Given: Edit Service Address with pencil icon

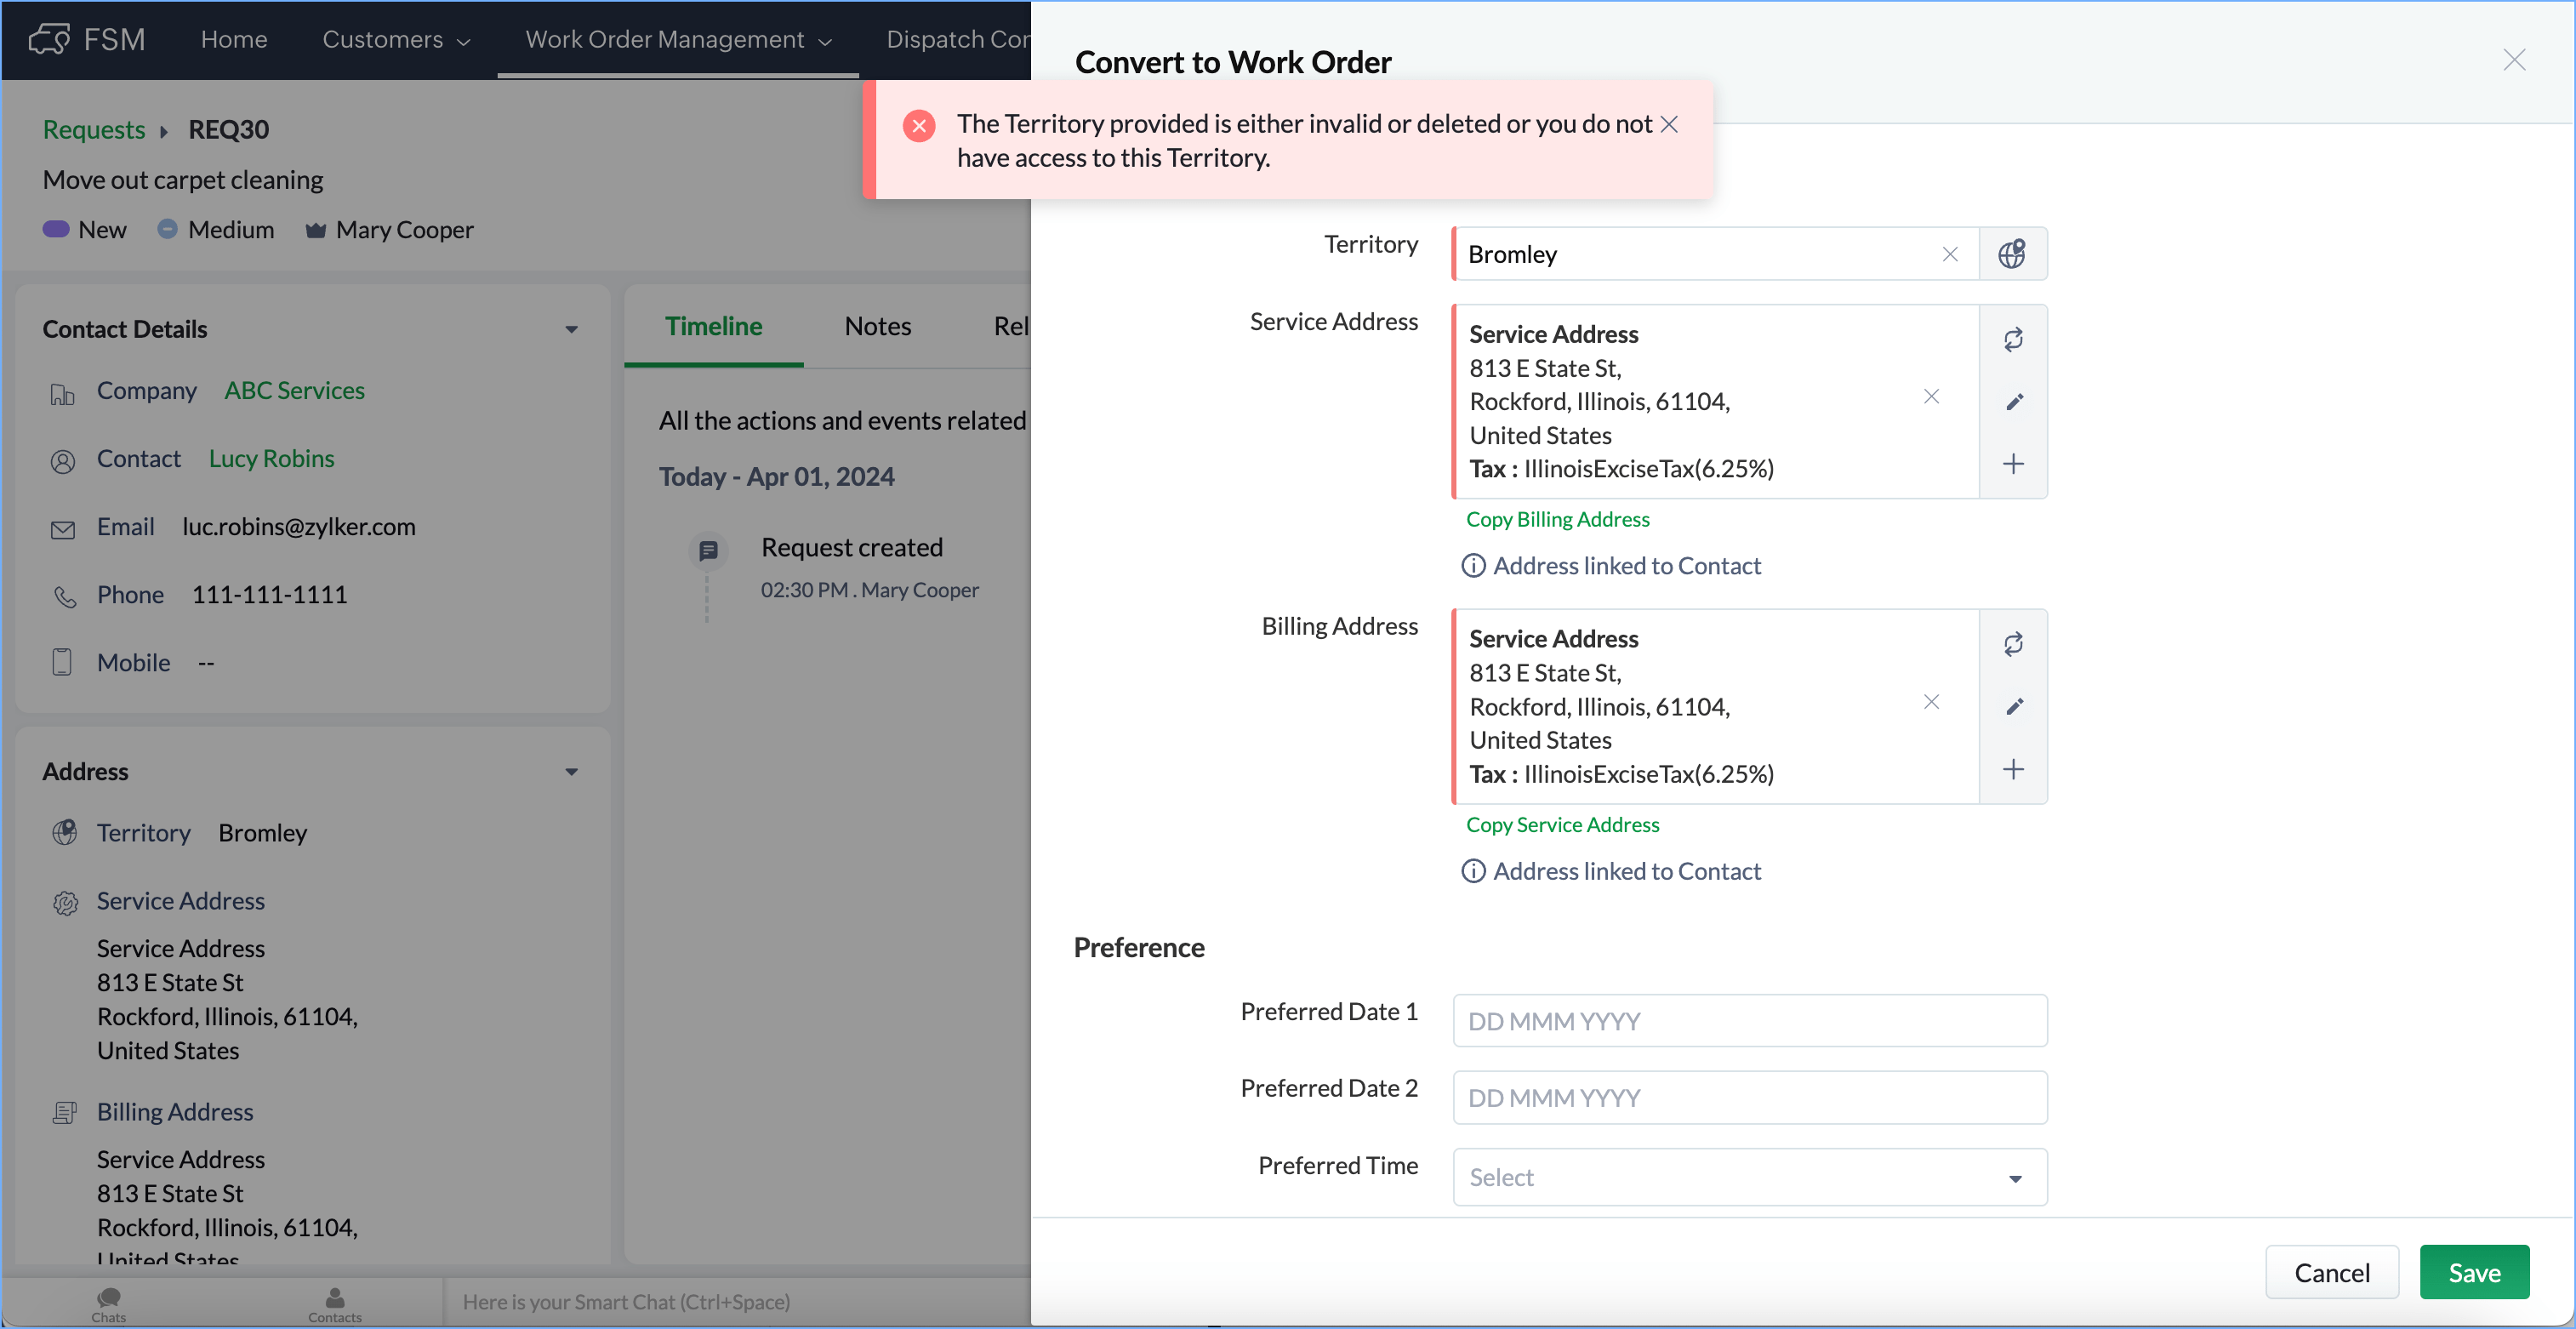Looking at the screenshot, I should (x=2013, y=402).
